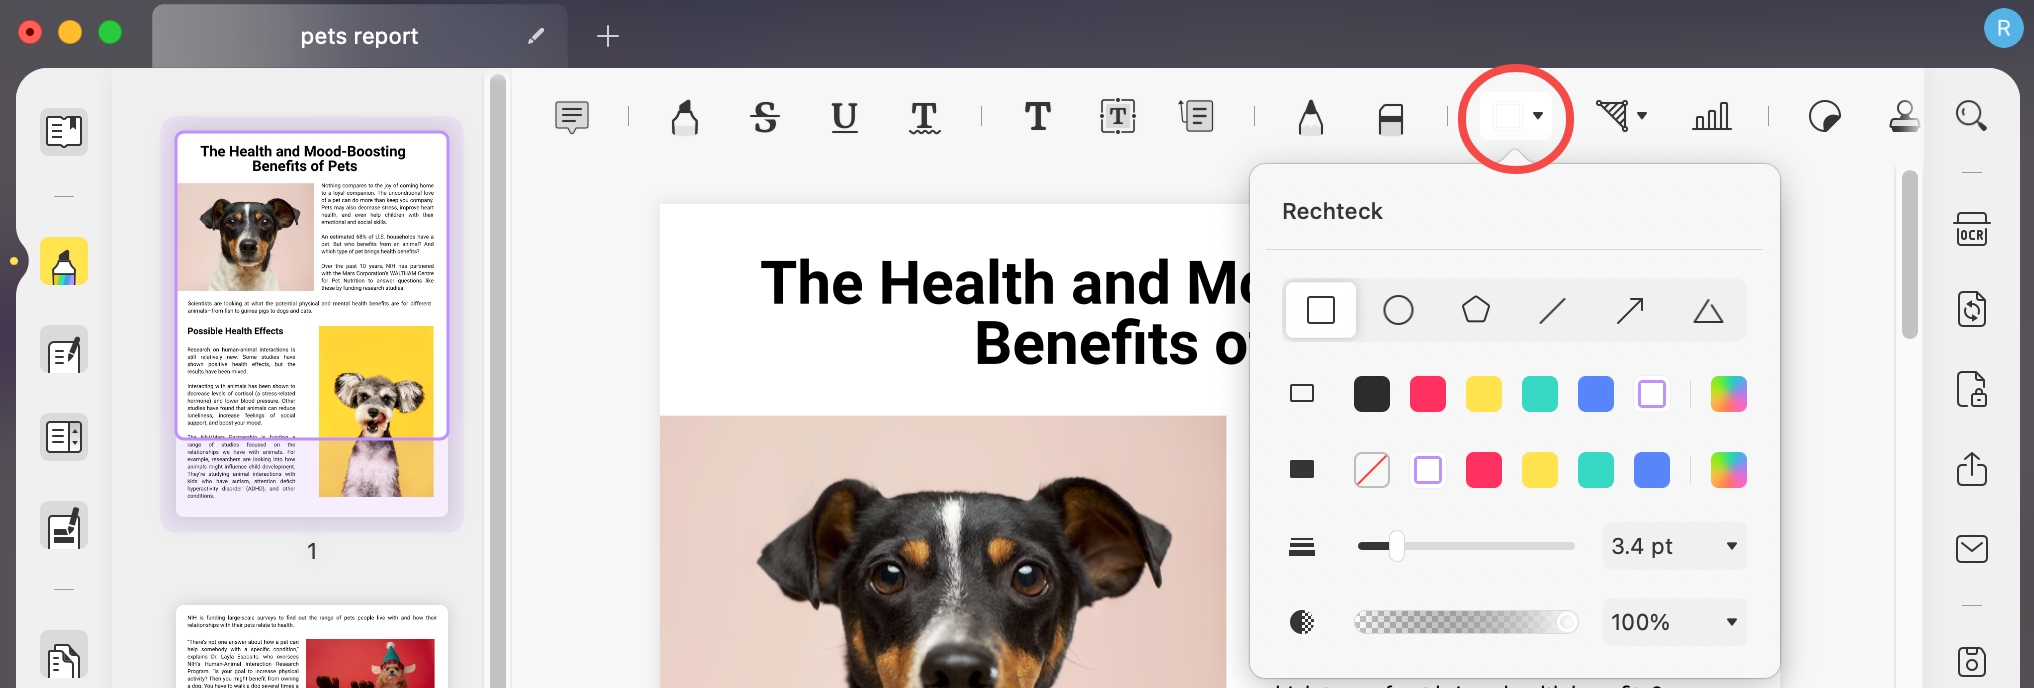The image size is (2034, 688).
Task: Set border color to teal
Action: (x=1540, y=394)
